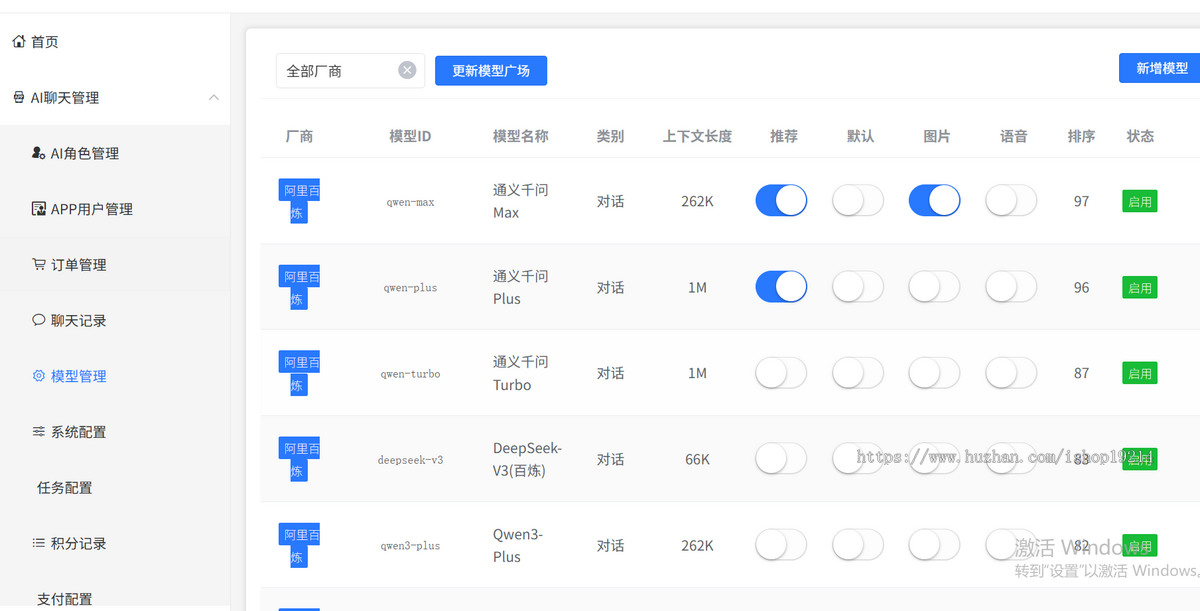
Task: Go to 订单管理
Action: click(115, 265)
